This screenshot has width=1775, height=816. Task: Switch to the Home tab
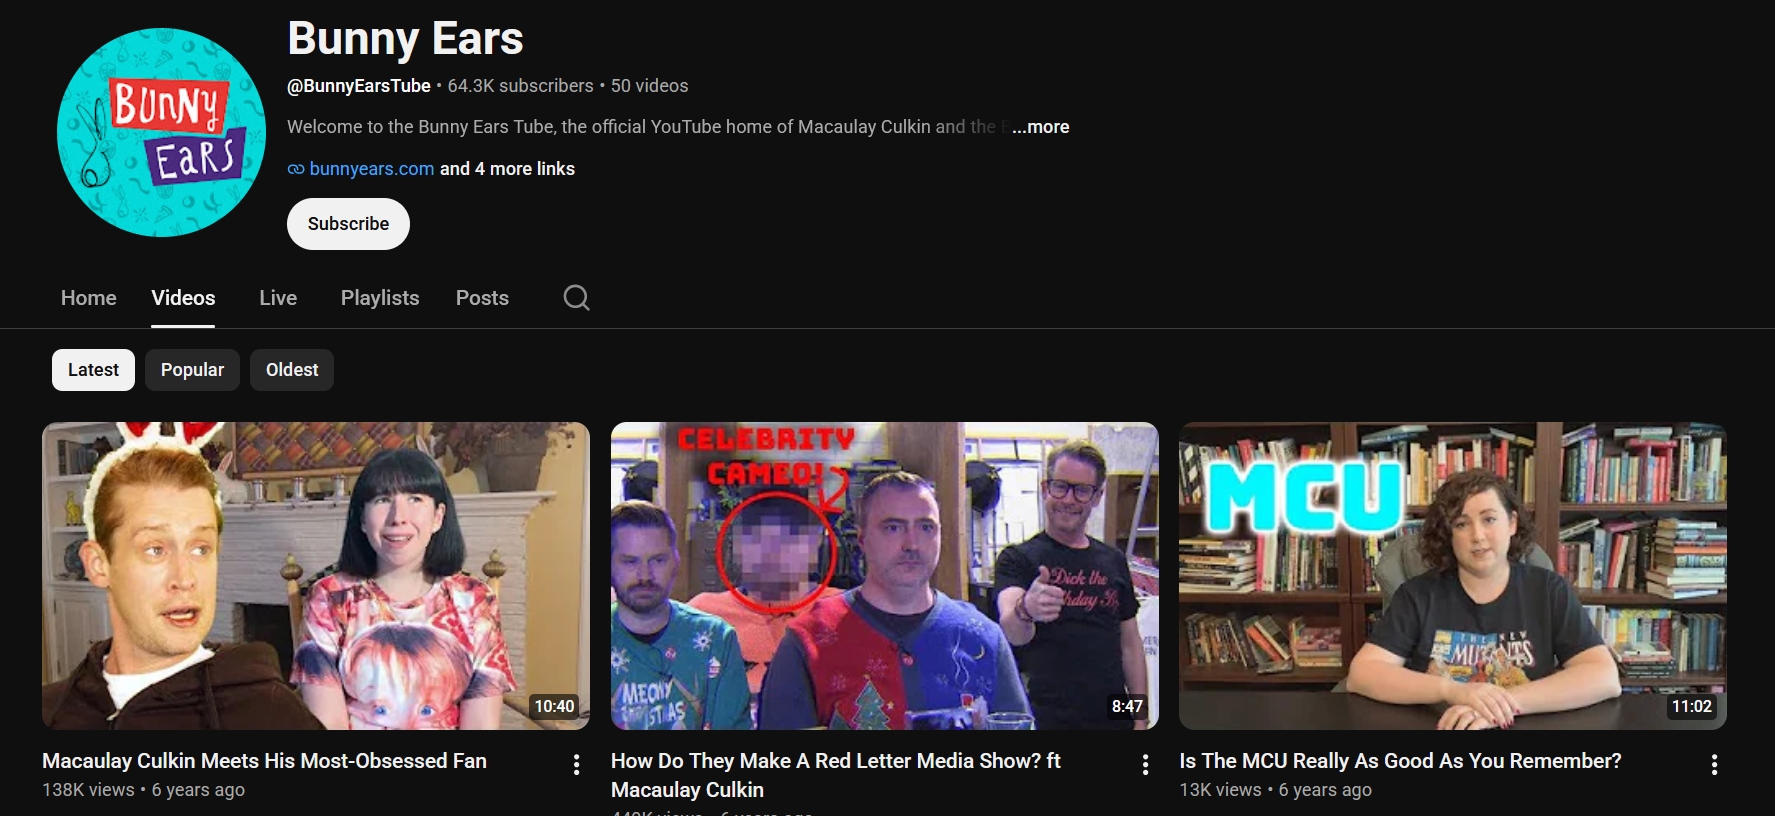[89, 298]
